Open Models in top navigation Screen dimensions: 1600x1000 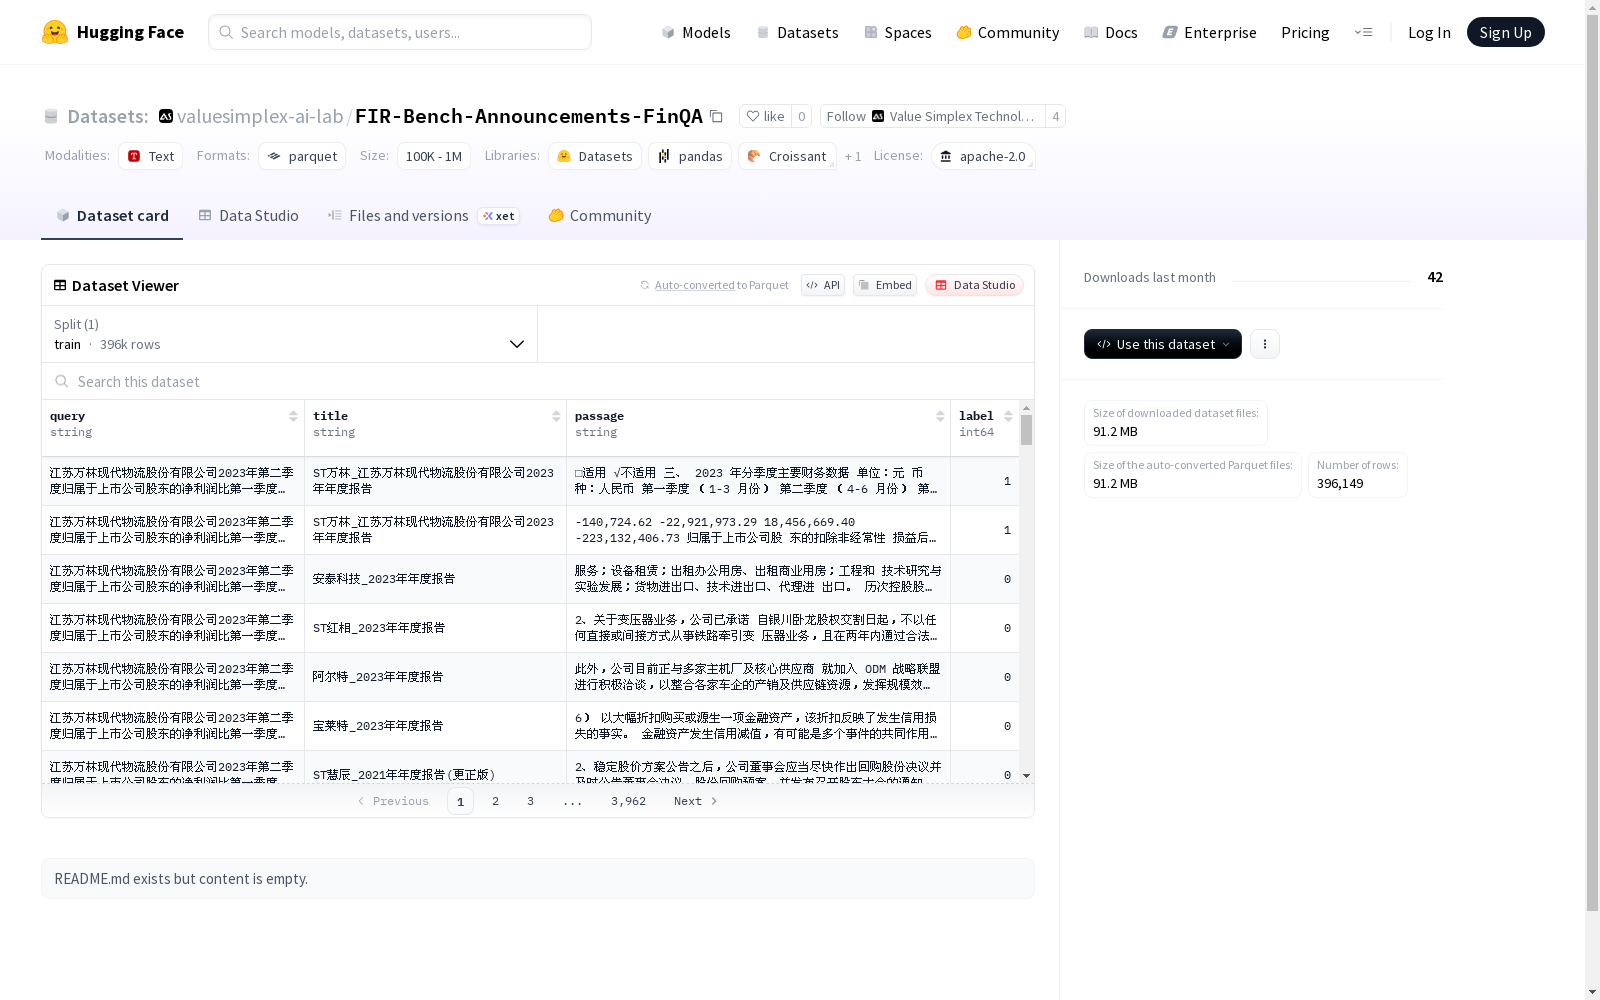pos(696,32)
